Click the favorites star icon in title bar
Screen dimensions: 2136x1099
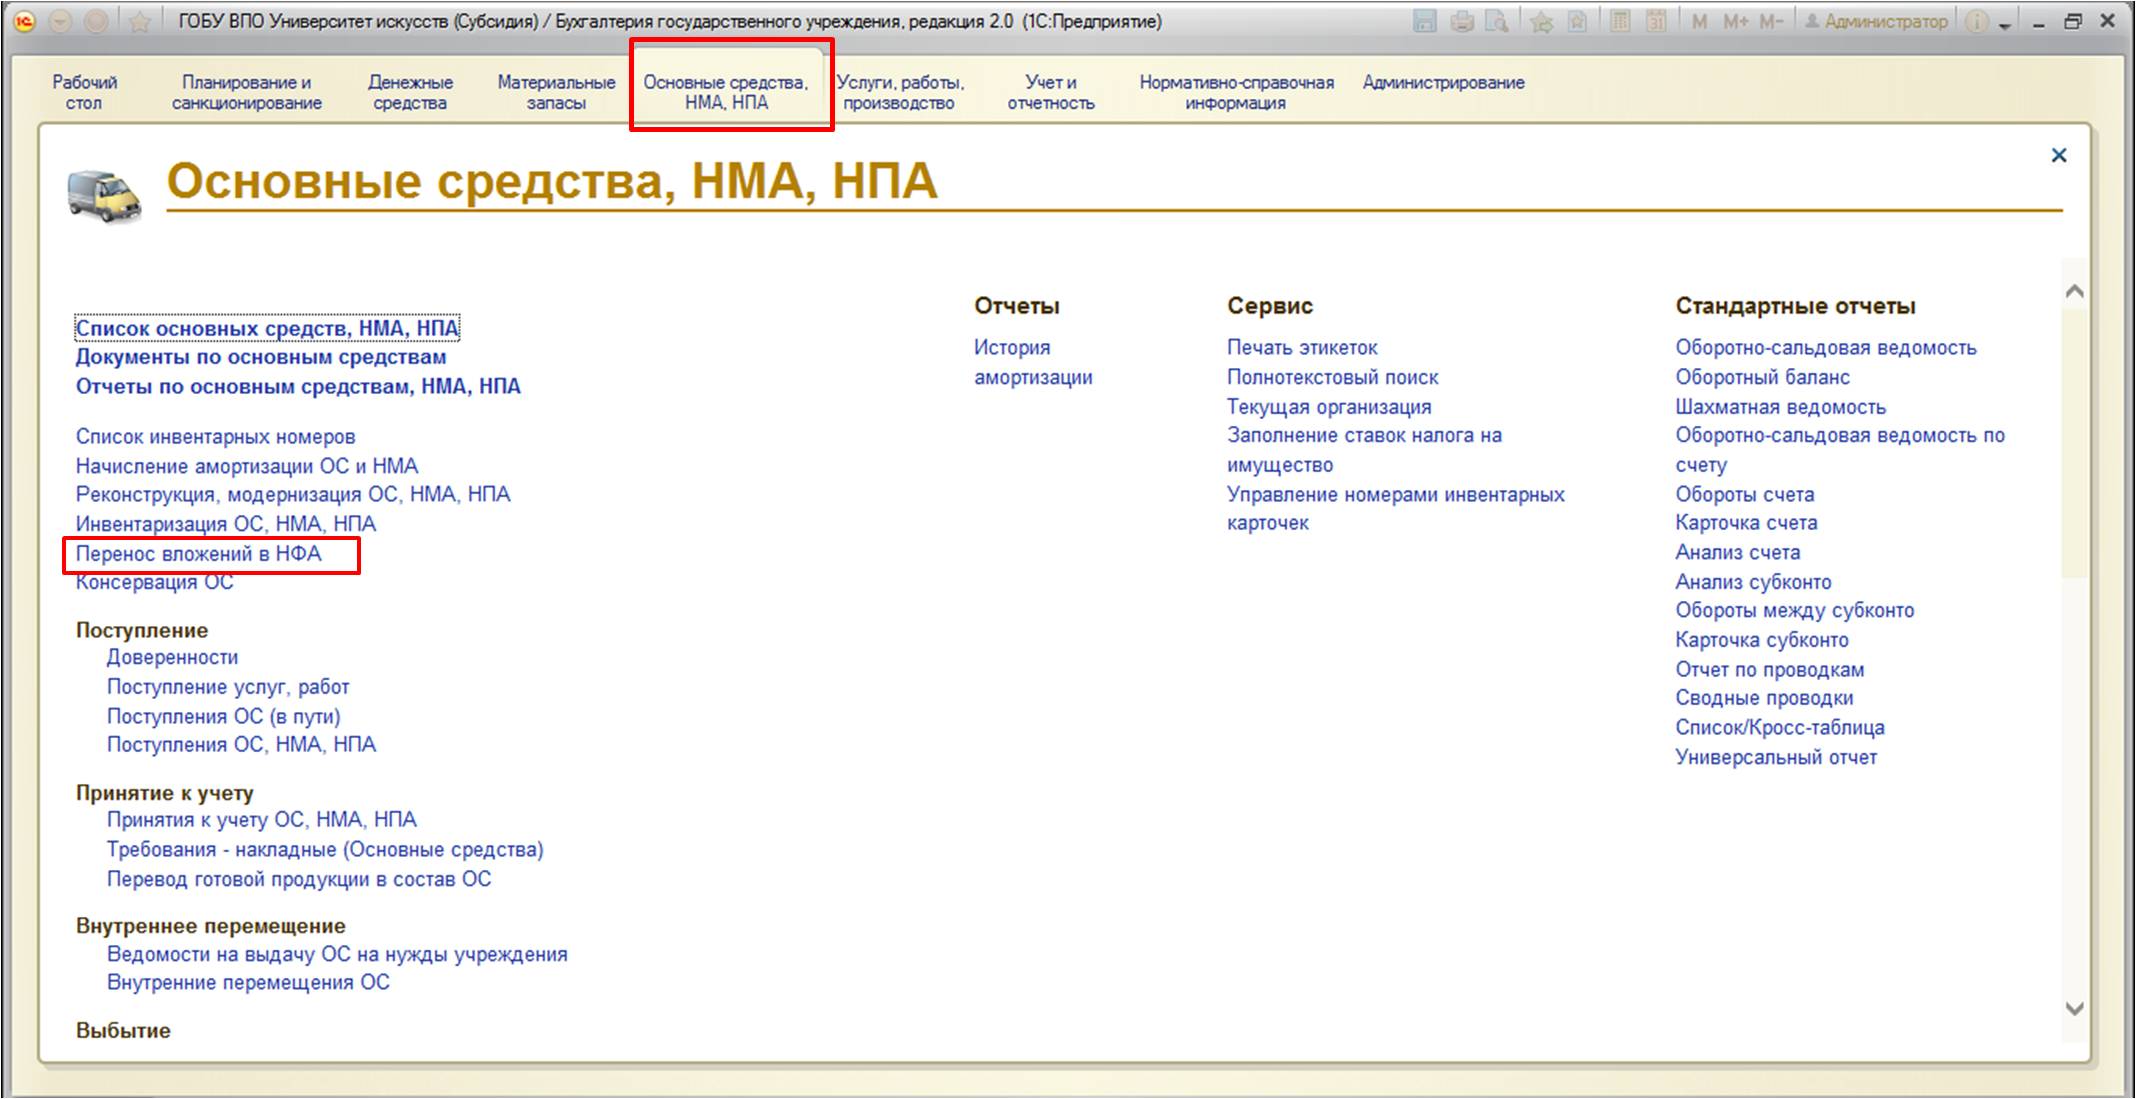point(139,21)
